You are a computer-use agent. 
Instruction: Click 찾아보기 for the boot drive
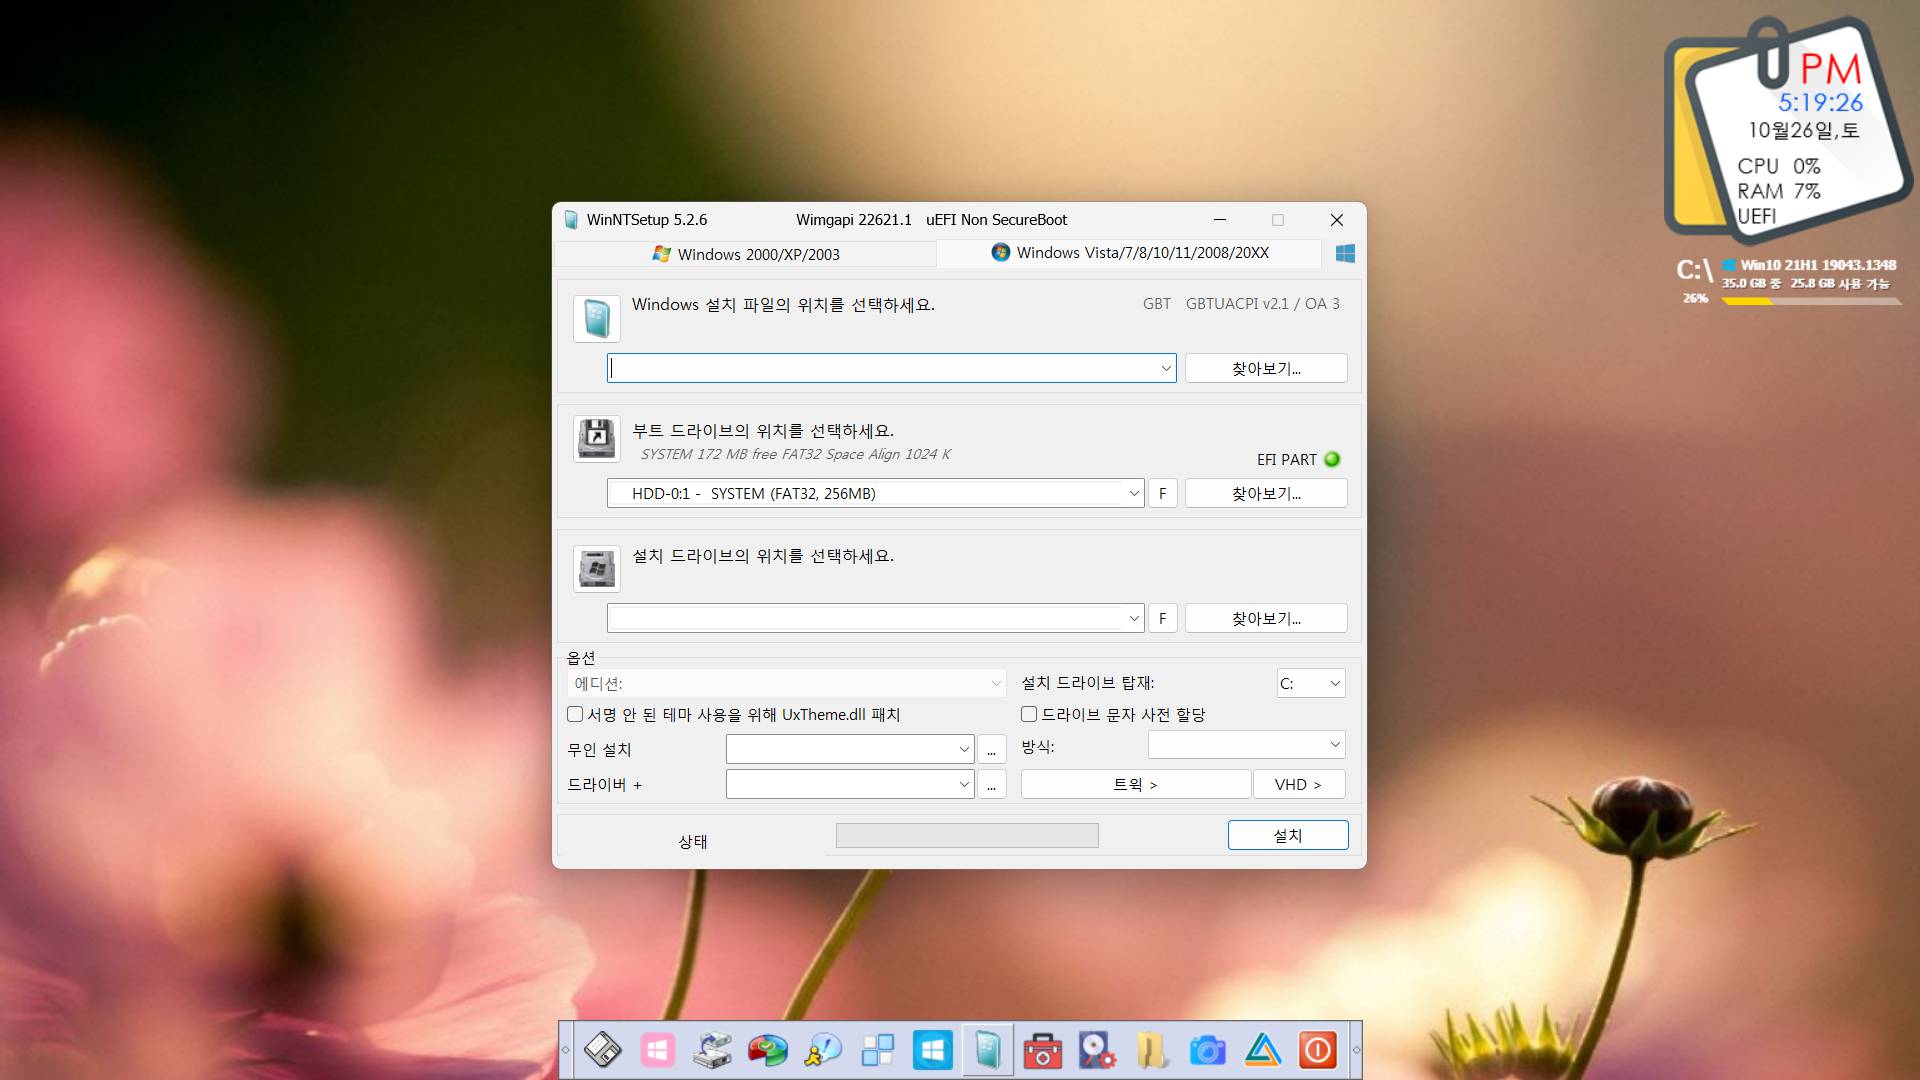pos(1266,493)
